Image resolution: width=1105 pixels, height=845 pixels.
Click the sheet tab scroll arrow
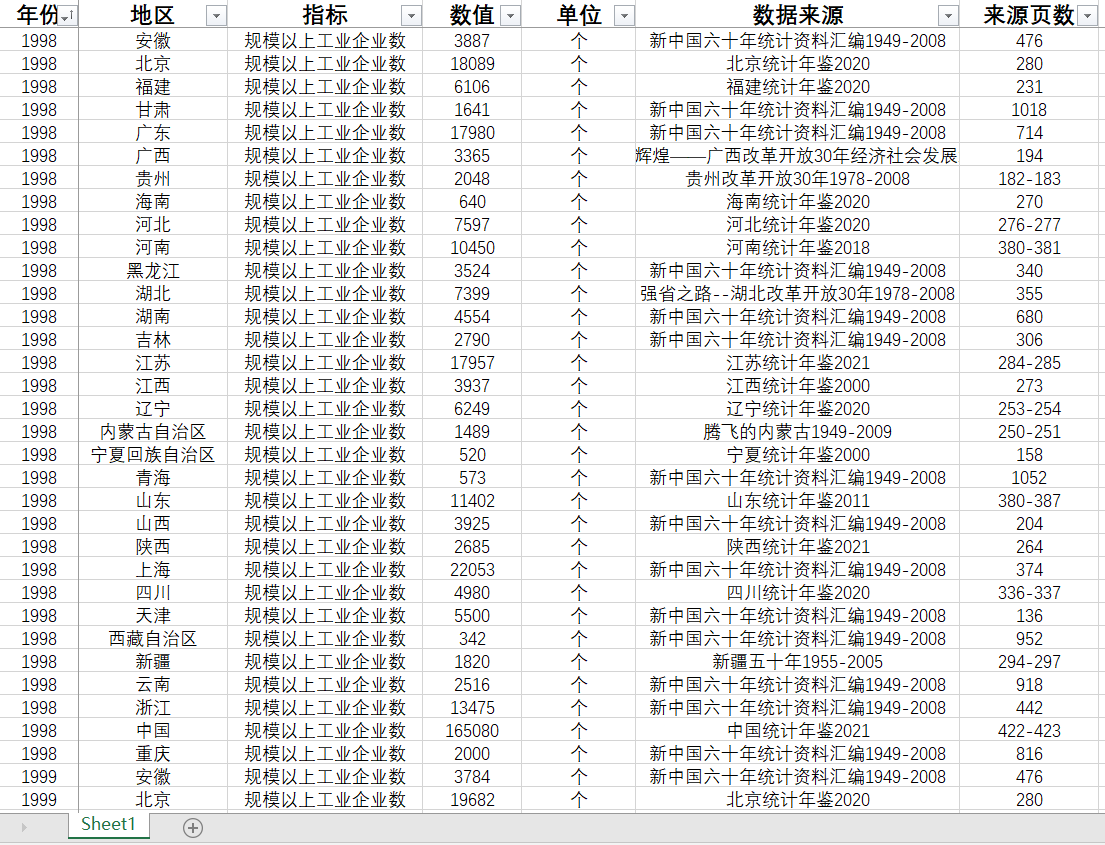24,827
